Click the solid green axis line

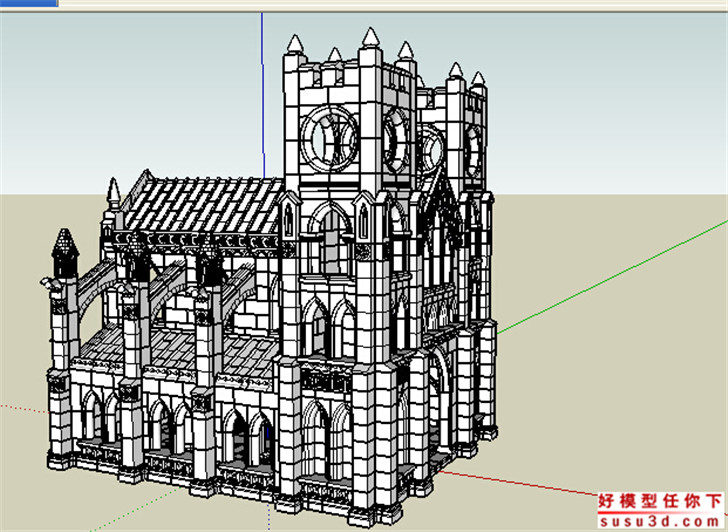click(x=612, y=278)
